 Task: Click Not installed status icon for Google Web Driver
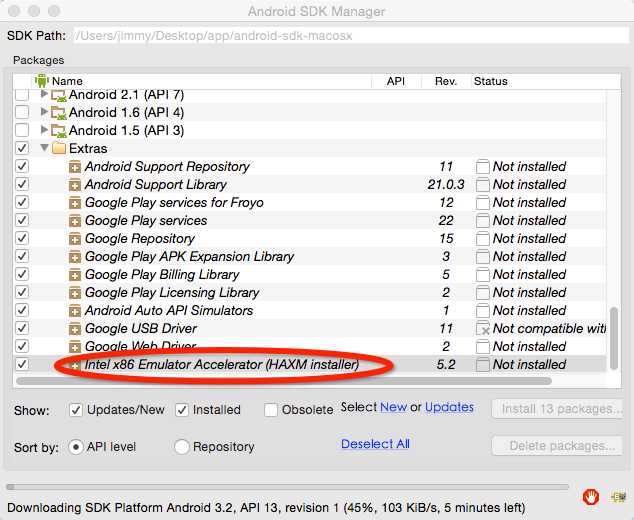[x=482, y=347]
